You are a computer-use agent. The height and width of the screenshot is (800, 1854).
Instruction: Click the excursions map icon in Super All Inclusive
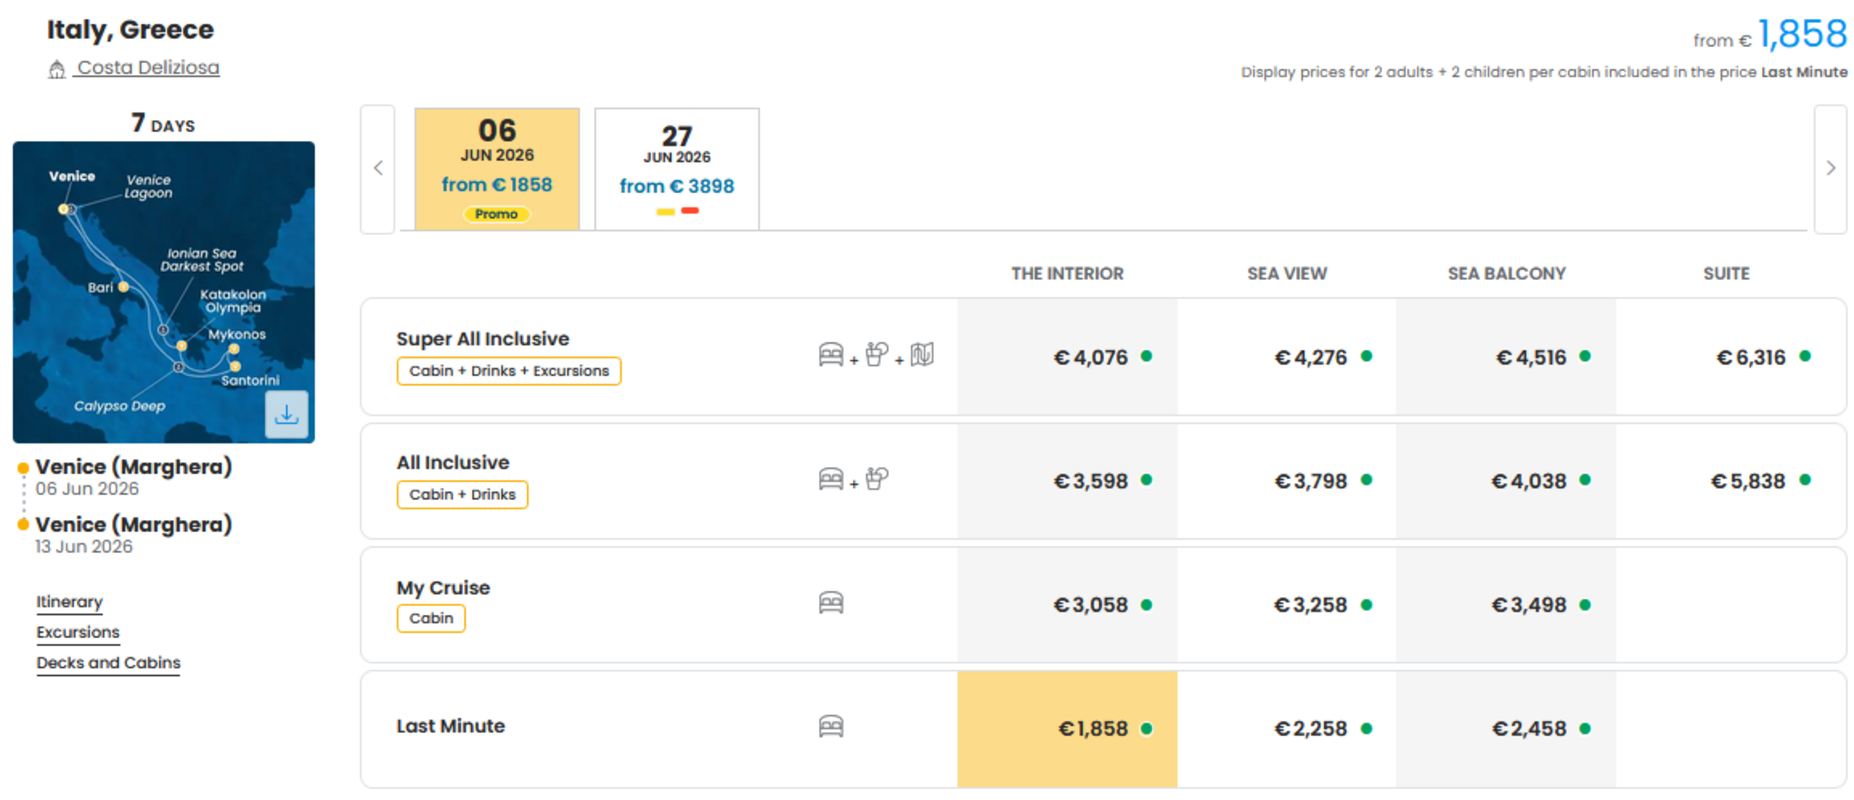point(922,354)
